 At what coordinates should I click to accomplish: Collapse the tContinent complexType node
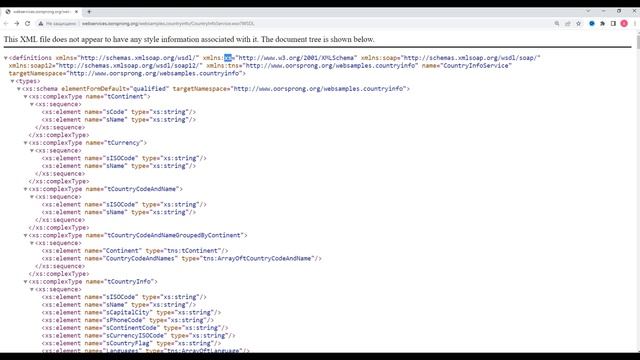click(x=25, y=97)
